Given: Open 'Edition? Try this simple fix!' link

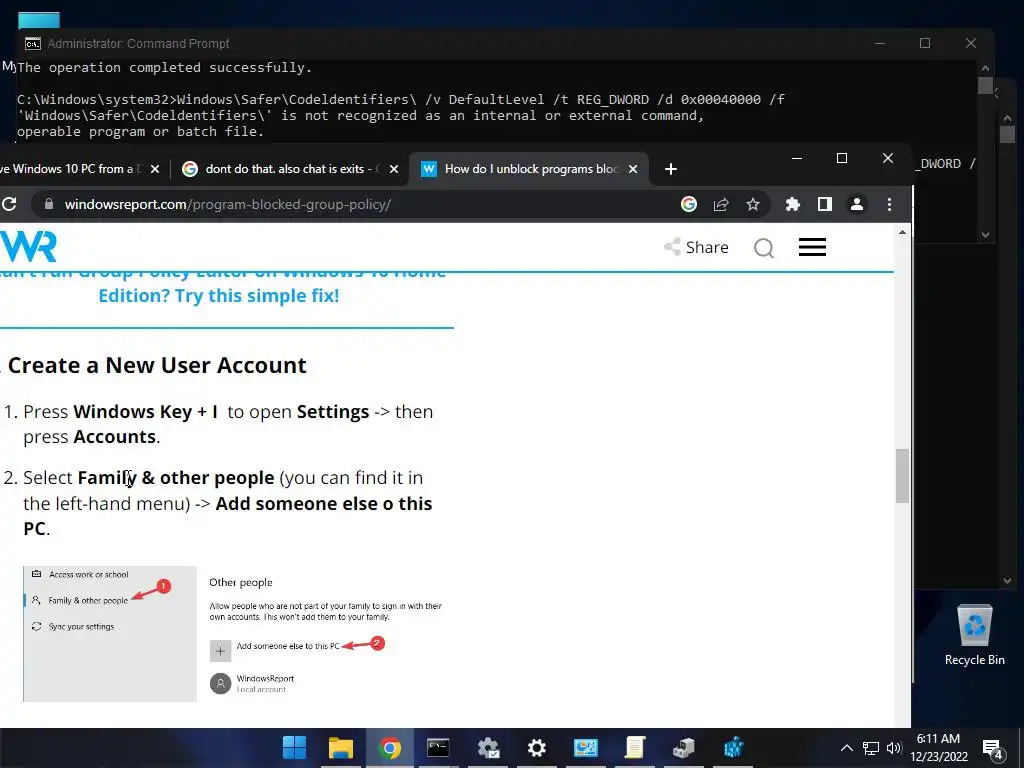Looking at the screenshot, I should pyautogui.click(x=219, y=296).
